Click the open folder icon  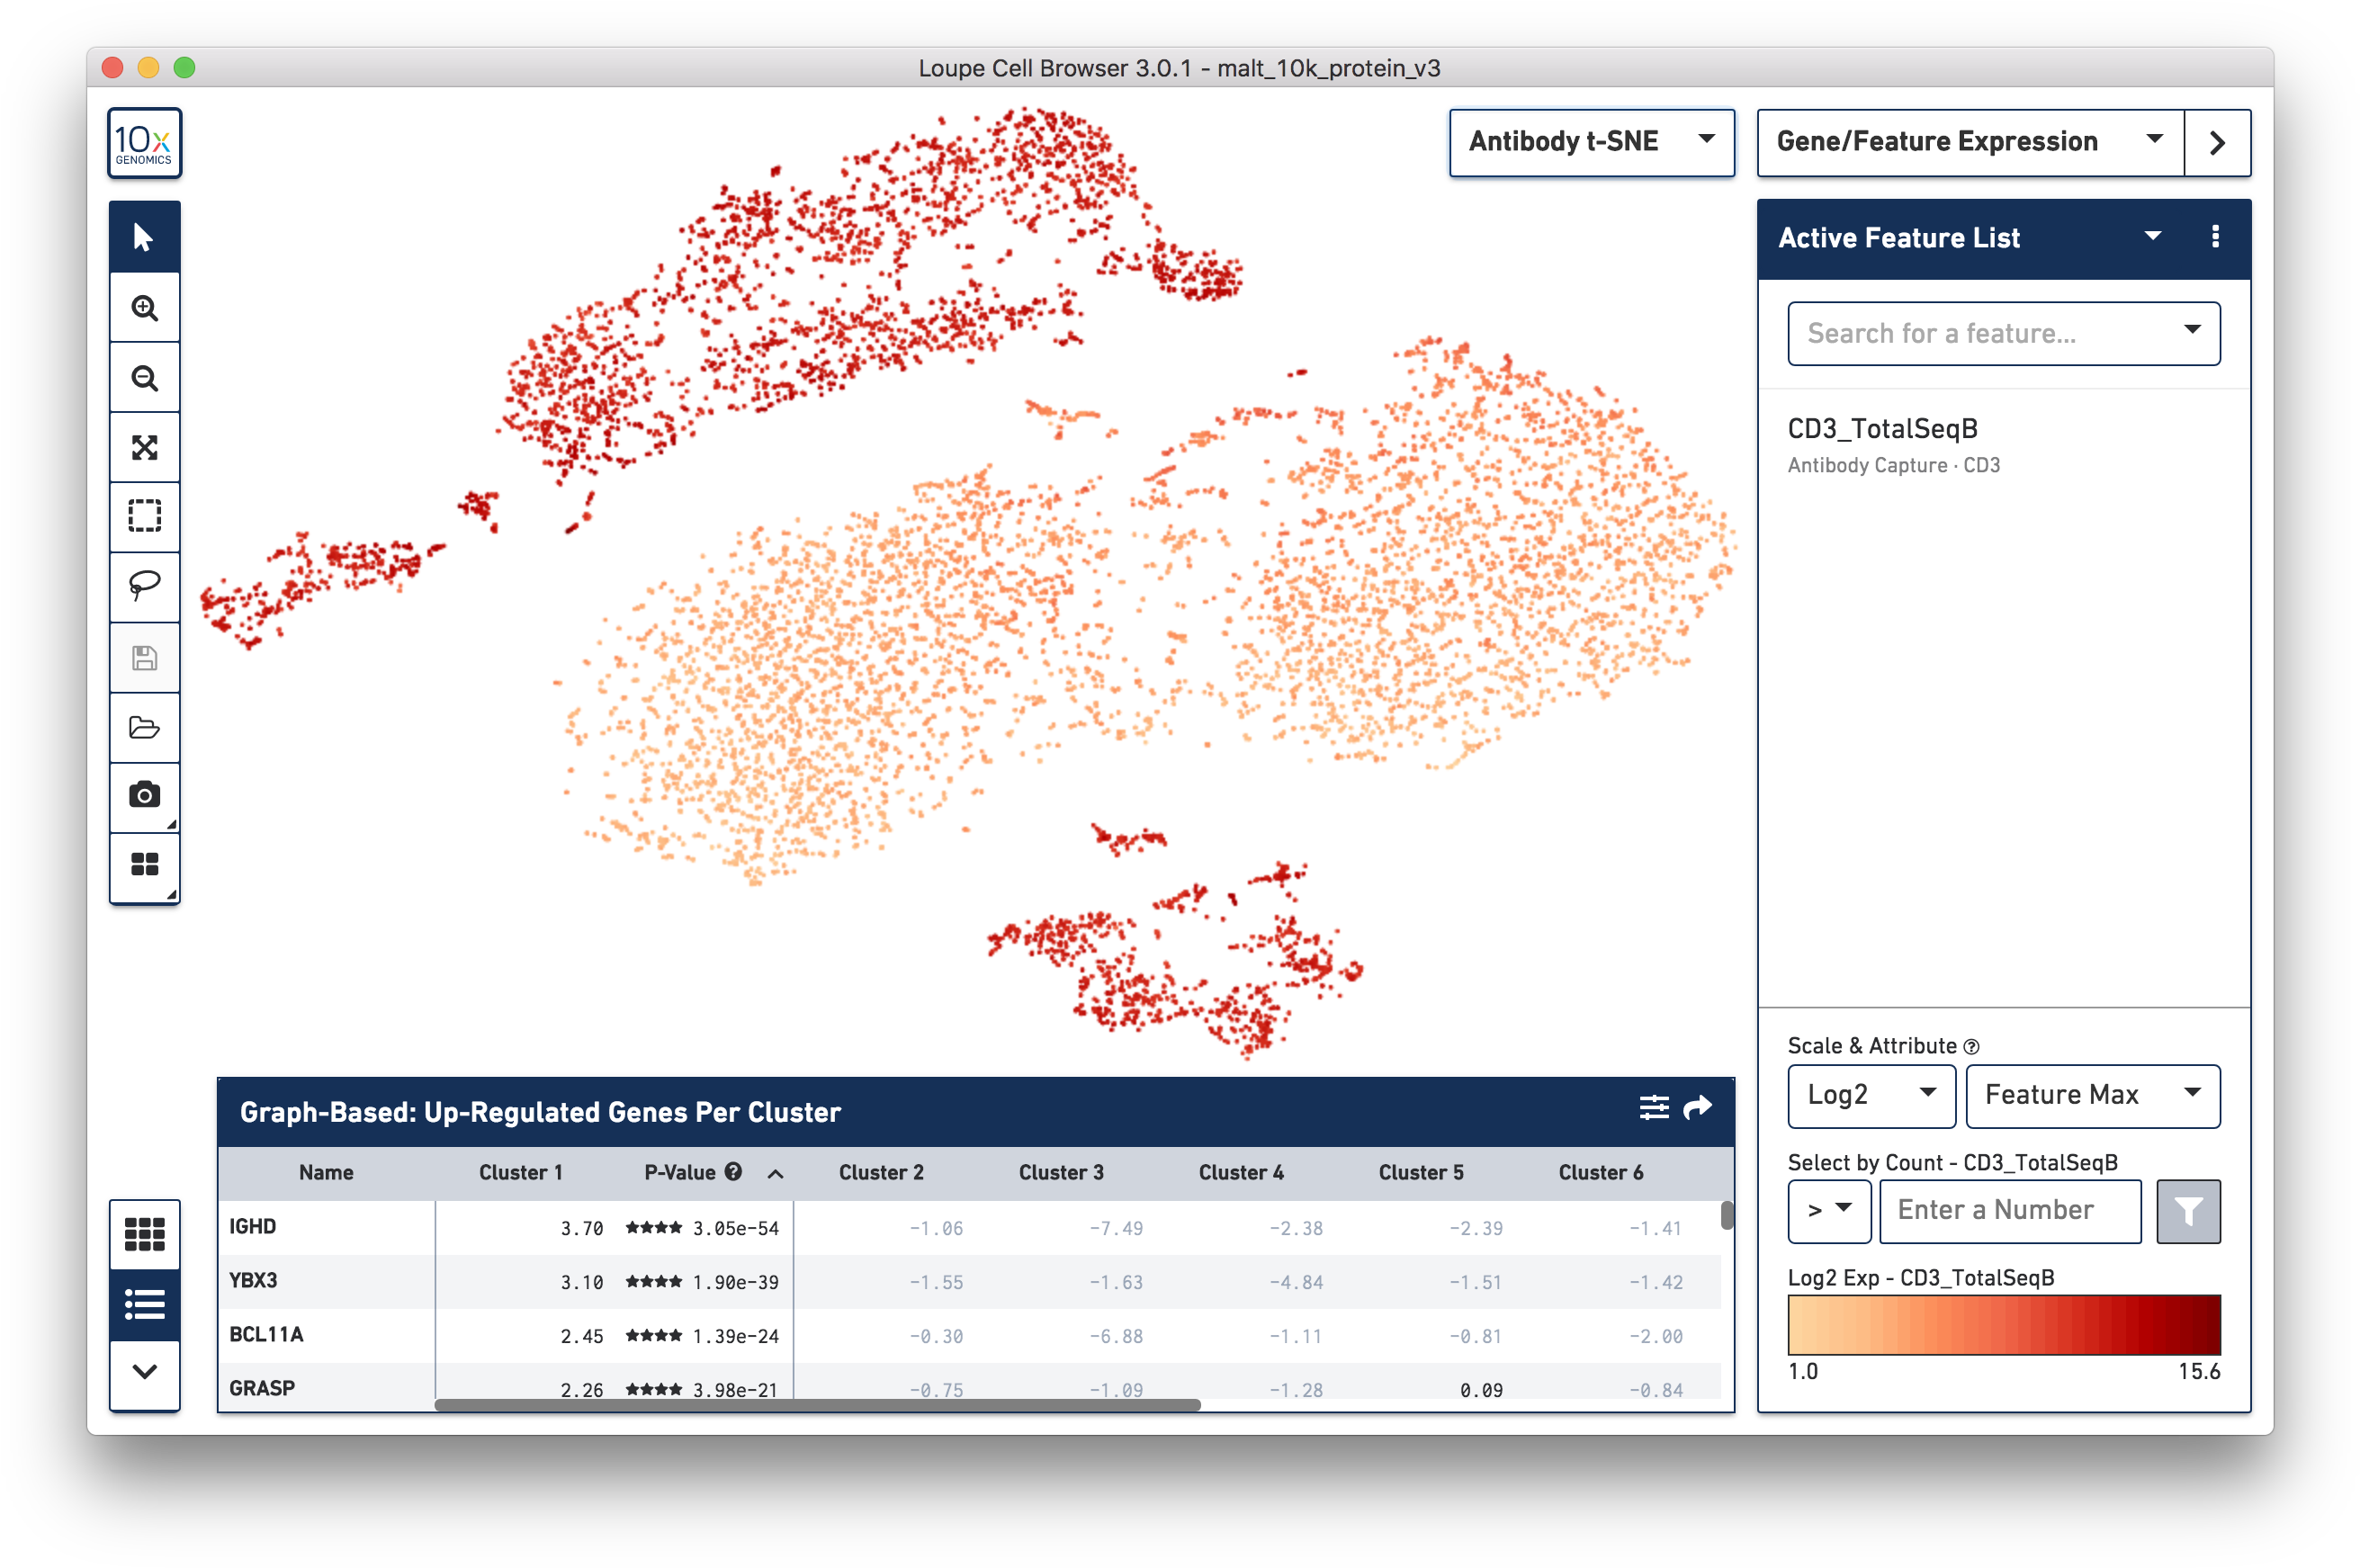[x=144, y=727]
